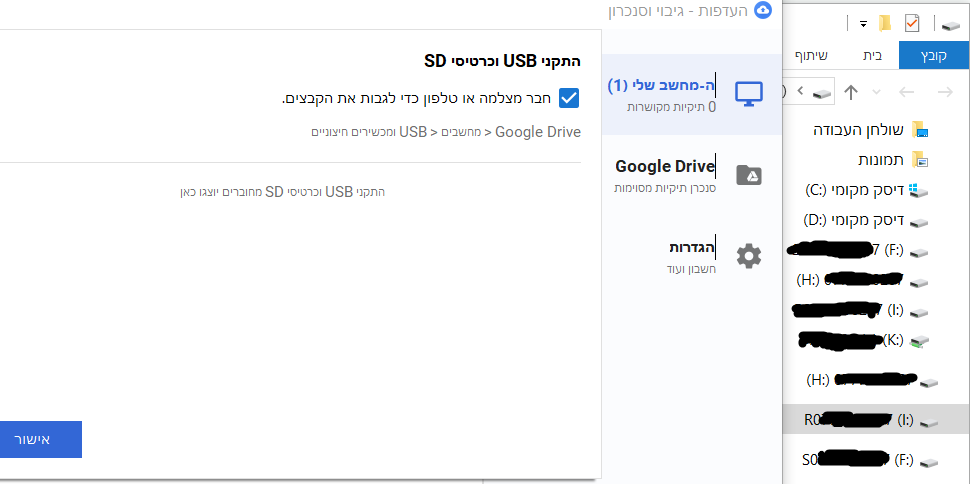Viewport: 970px width, 484px height.
Task: Click the Backup and Sync cloud icon
Action: click(x=764, y=11)
